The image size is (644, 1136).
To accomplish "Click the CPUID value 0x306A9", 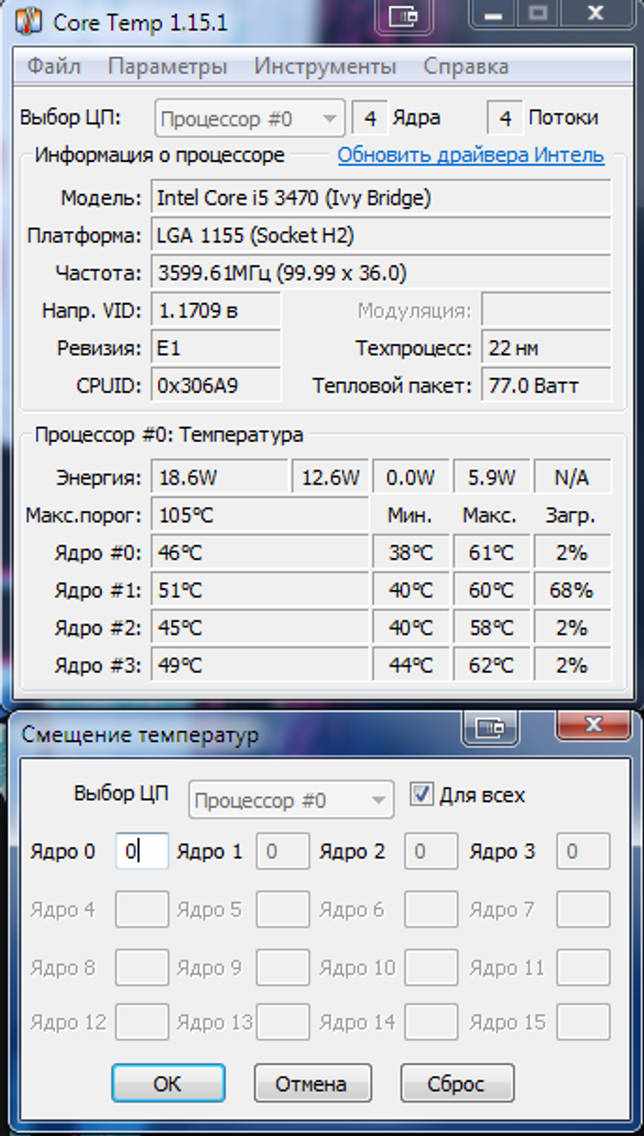I will (216, 386).
